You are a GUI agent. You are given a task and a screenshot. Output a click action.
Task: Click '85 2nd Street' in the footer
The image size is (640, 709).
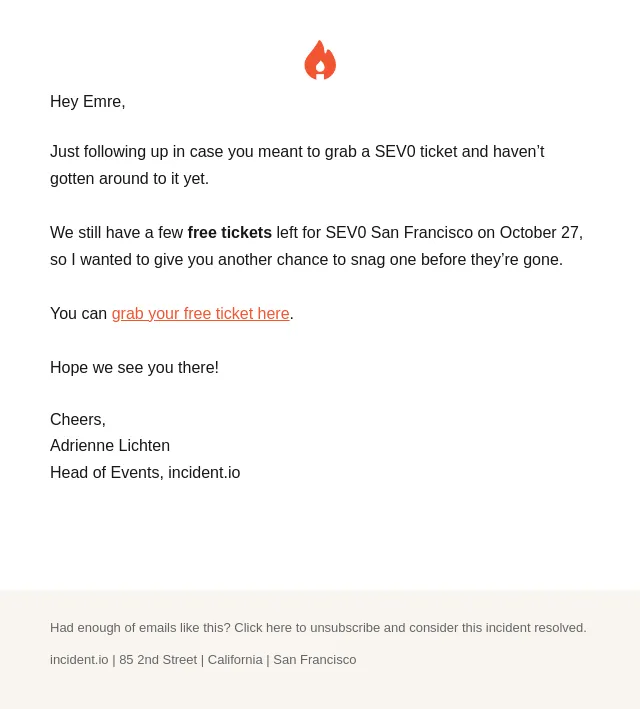pos(158,660)
